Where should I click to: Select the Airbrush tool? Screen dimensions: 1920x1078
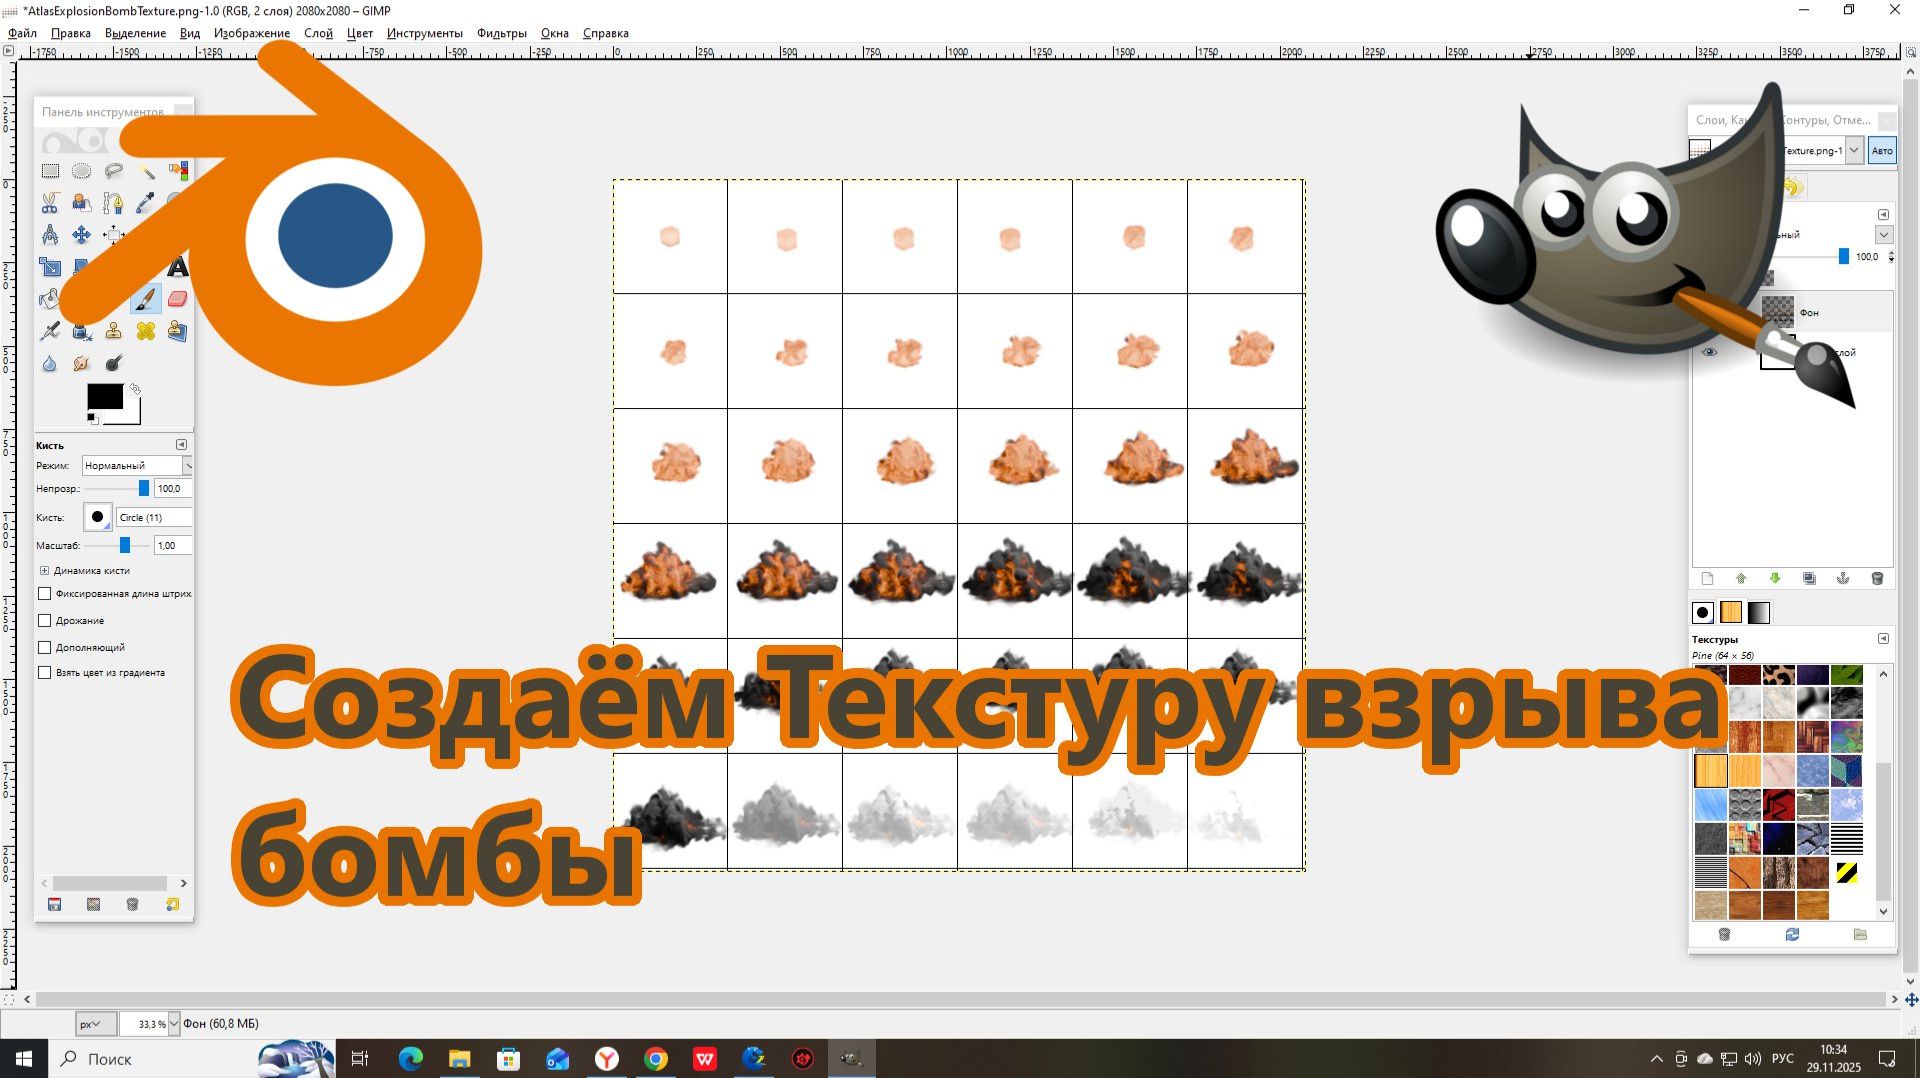coord(50,331)
